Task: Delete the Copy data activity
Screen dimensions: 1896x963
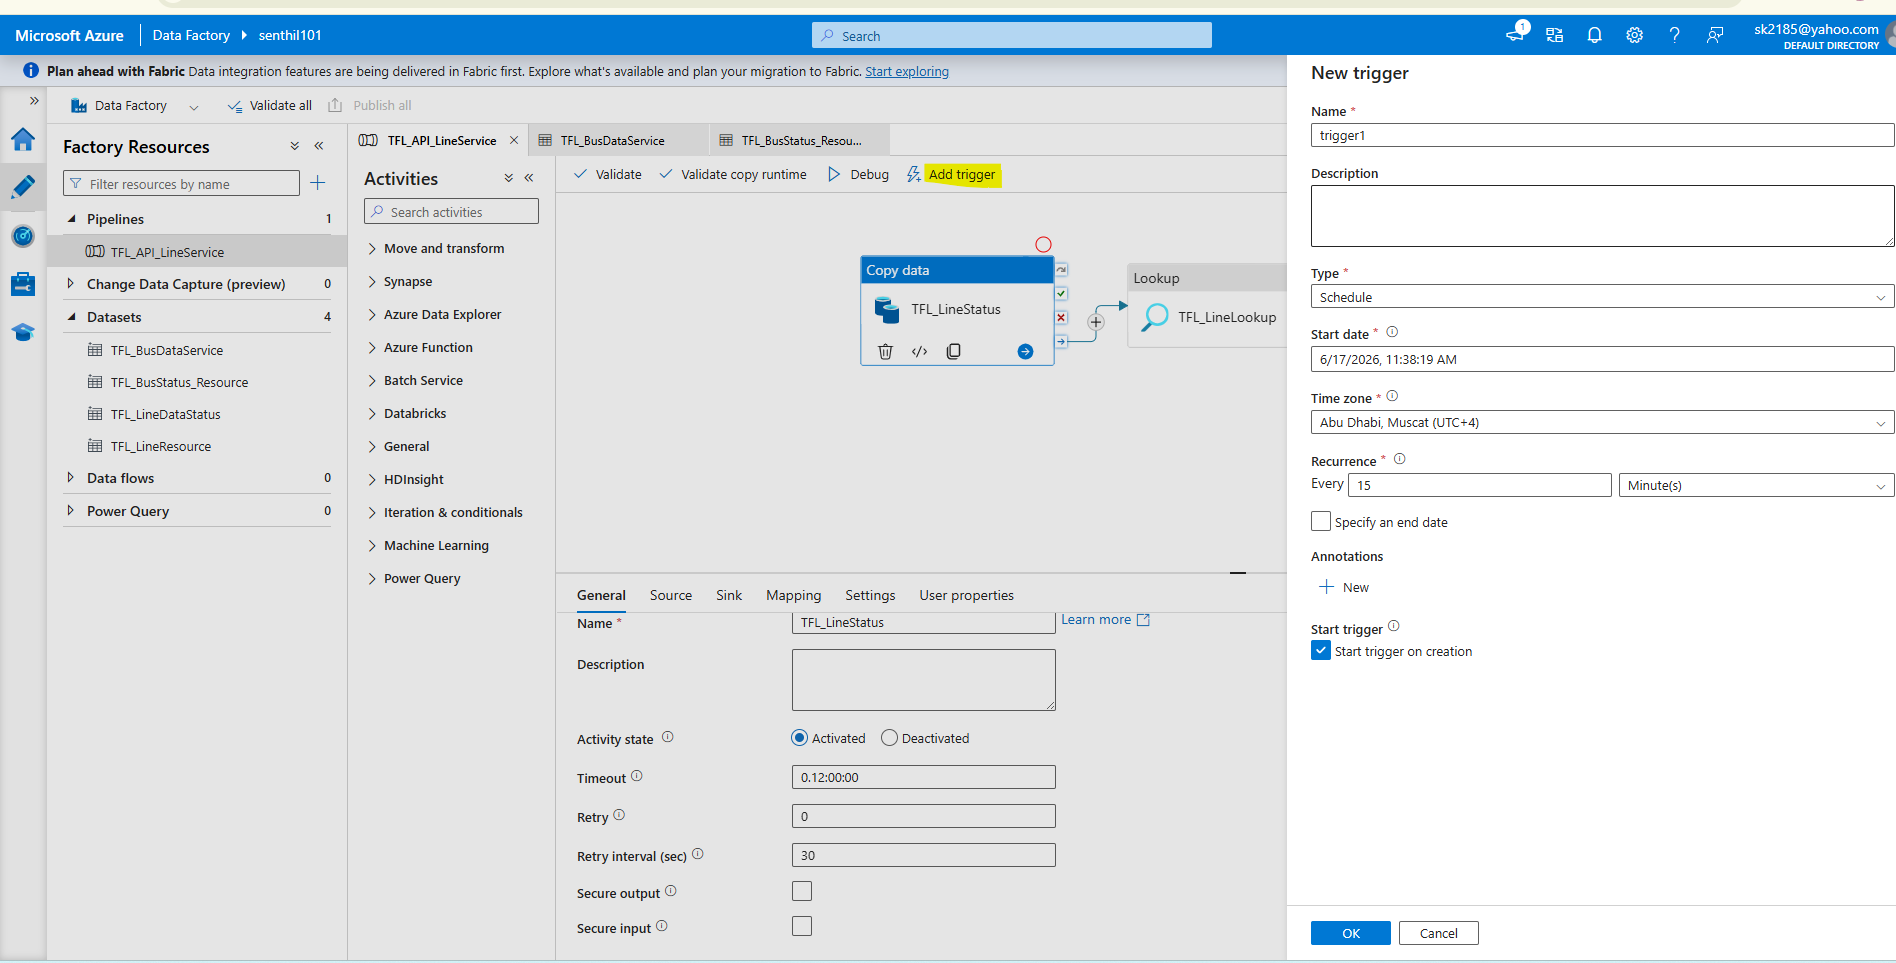Action: click(x=885, y=351)
